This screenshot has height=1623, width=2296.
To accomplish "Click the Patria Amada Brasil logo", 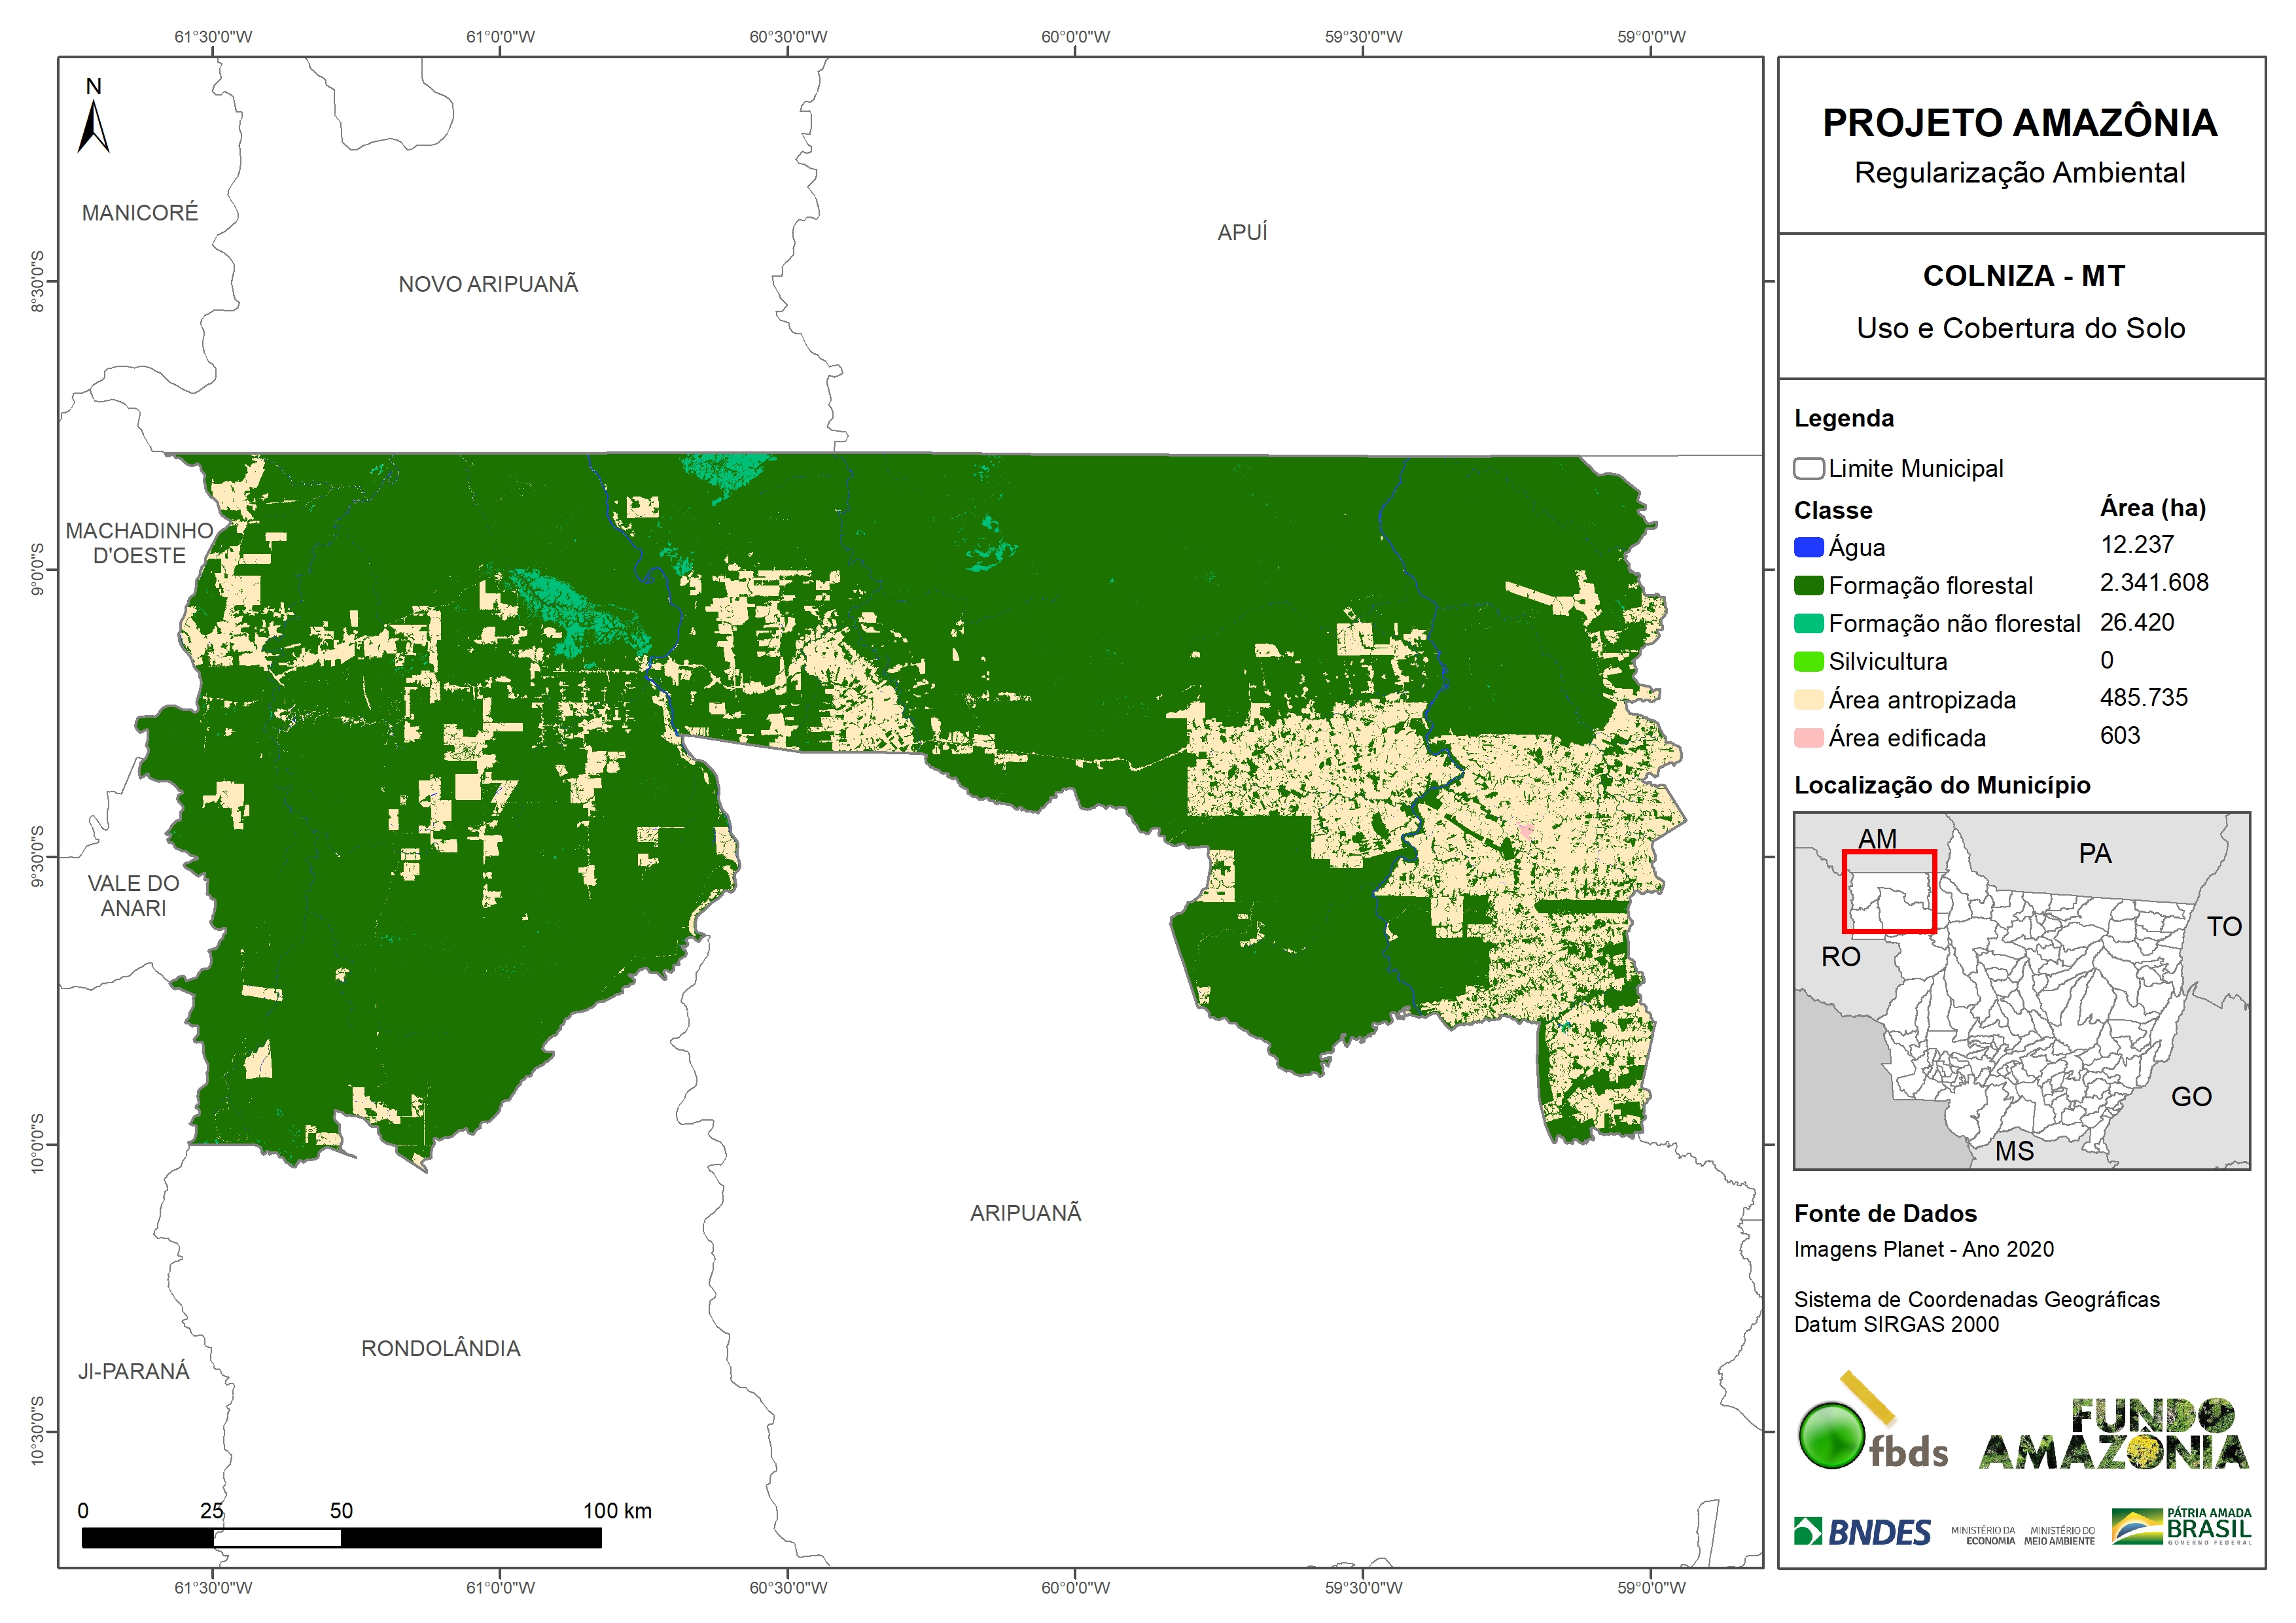I will click(x=2182, y=1526).
